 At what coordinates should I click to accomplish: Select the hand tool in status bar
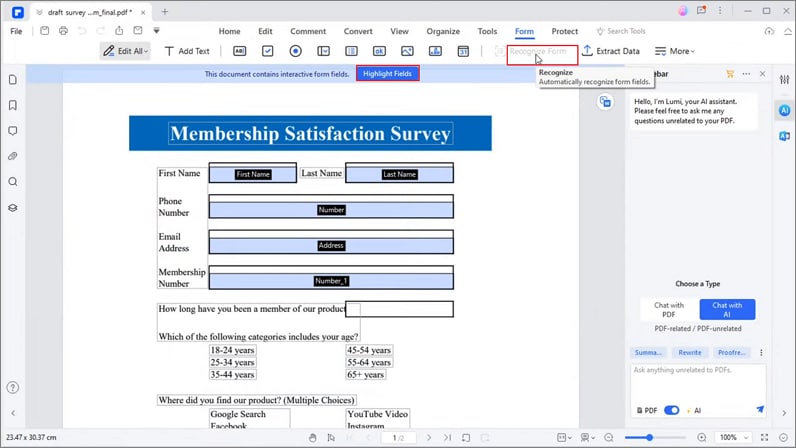tap(312, 437)
